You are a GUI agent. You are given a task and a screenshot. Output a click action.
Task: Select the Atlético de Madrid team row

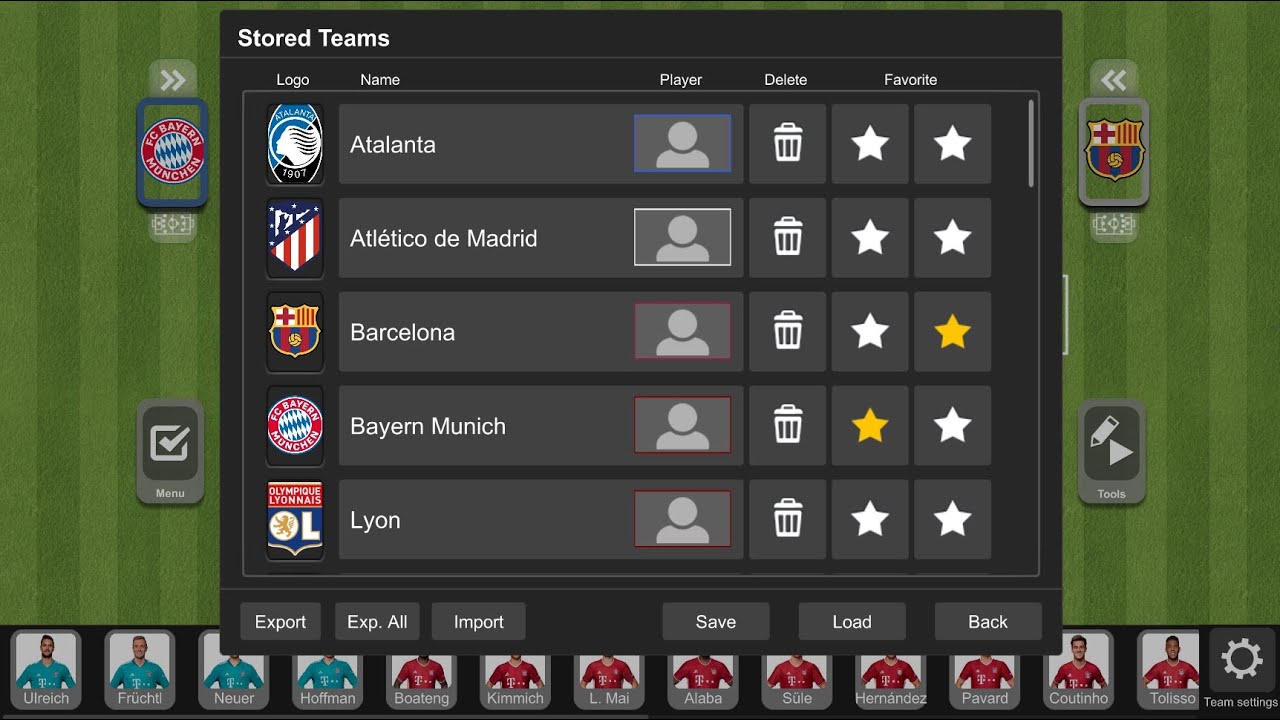pos(541,238)
